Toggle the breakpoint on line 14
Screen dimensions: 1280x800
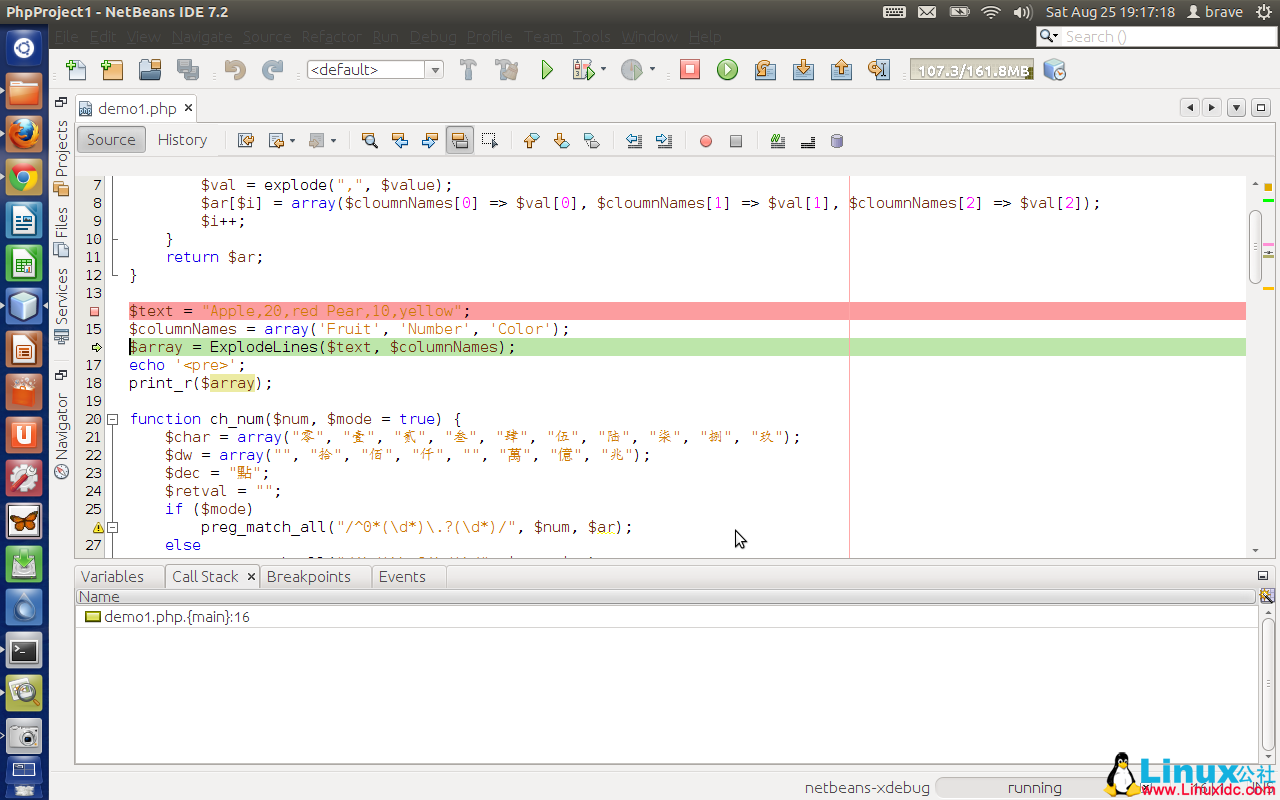(95, 311)
